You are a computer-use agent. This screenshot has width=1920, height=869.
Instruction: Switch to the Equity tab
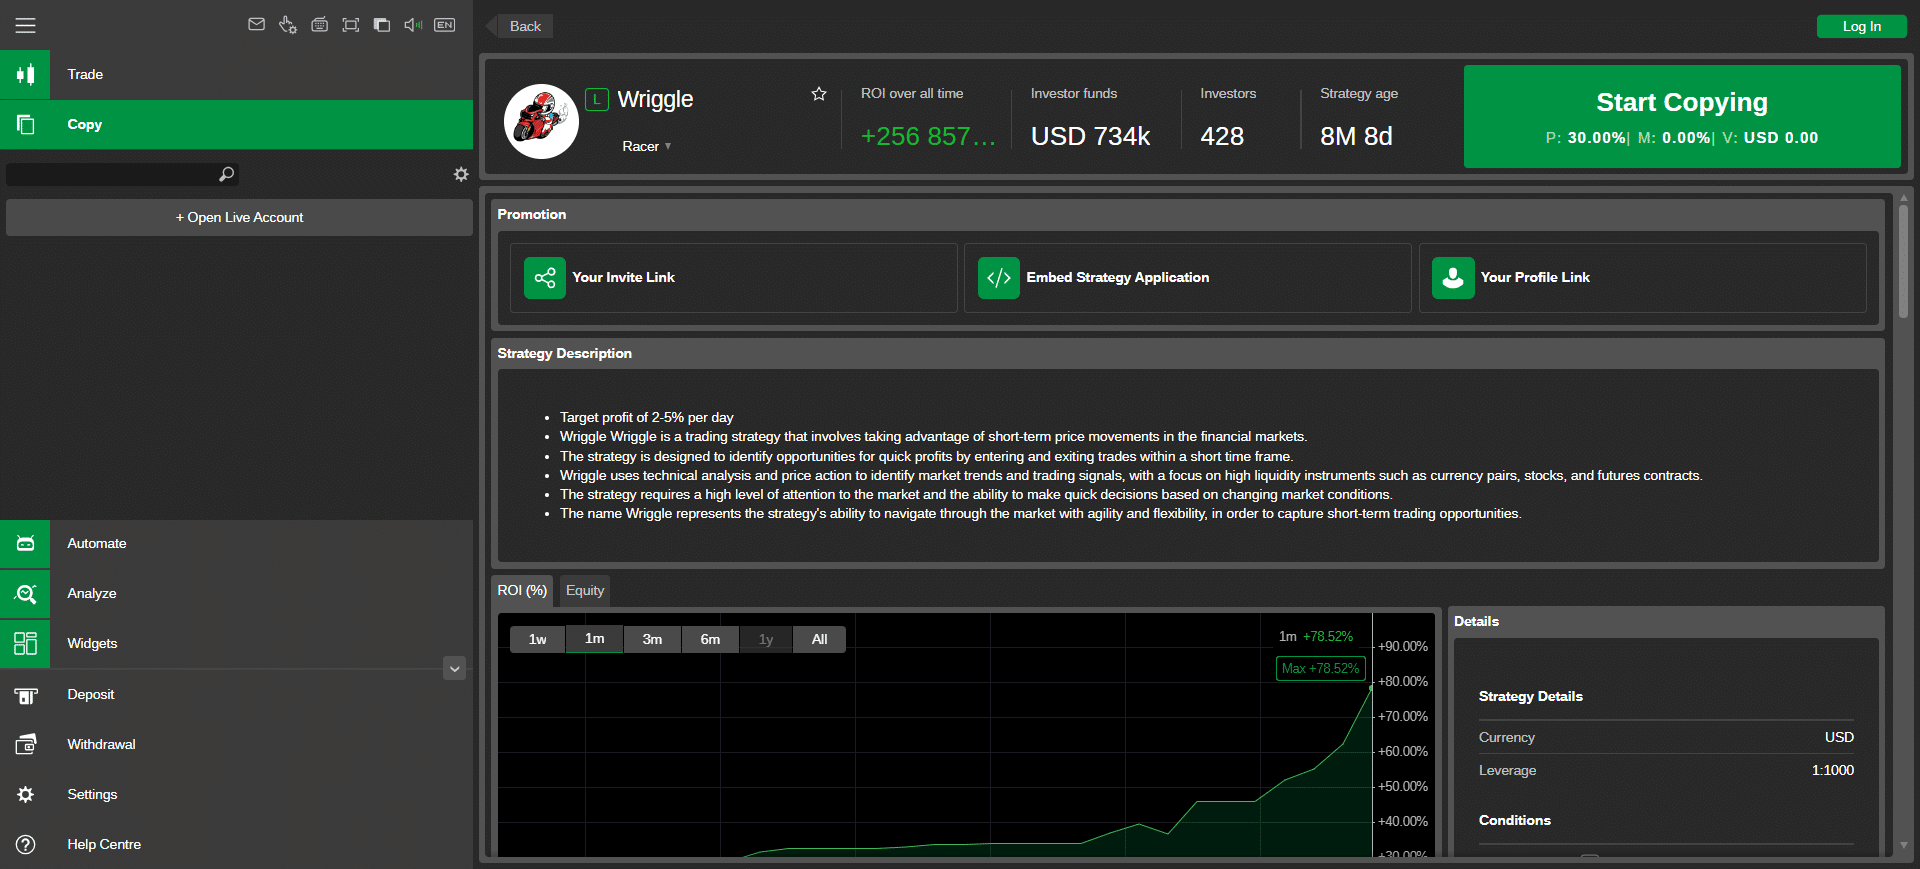[585, 590]
